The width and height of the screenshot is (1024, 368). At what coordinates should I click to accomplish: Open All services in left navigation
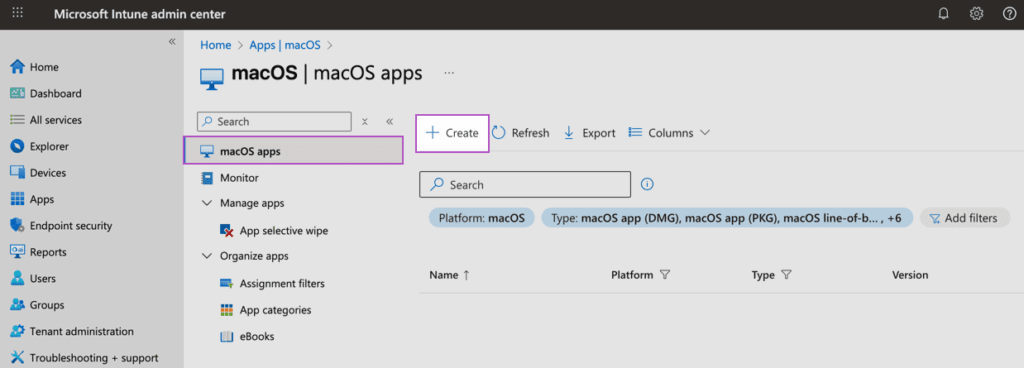pos(46,120)
